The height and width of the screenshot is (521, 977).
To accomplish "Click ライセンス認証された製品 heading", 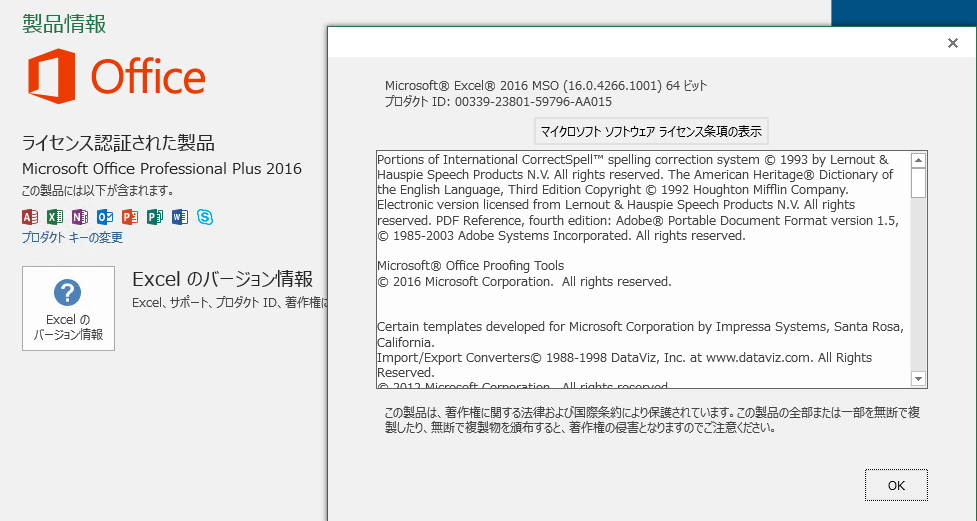I will tap(118, 143).
